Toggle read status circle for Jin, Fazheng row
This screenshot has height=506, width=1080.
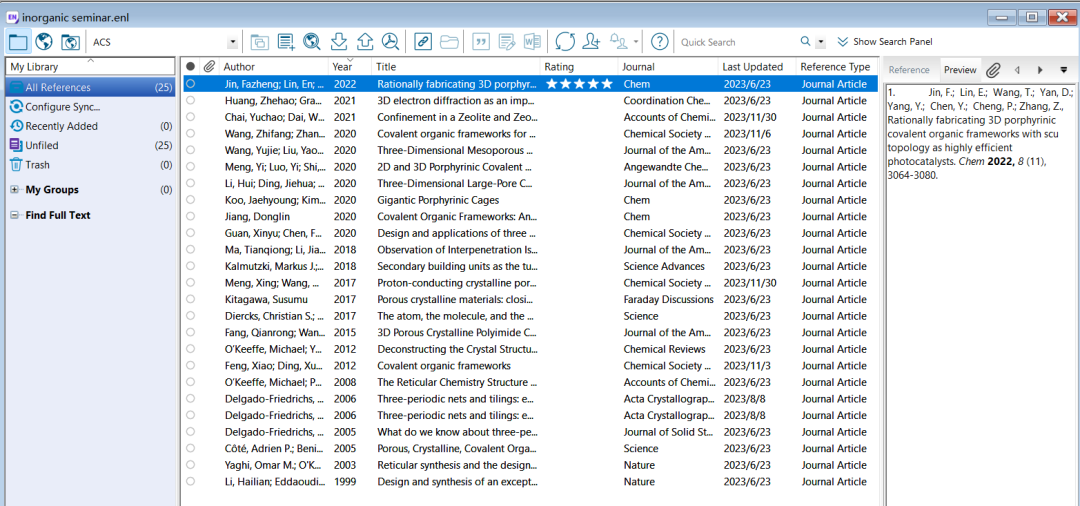pos(191,83)
